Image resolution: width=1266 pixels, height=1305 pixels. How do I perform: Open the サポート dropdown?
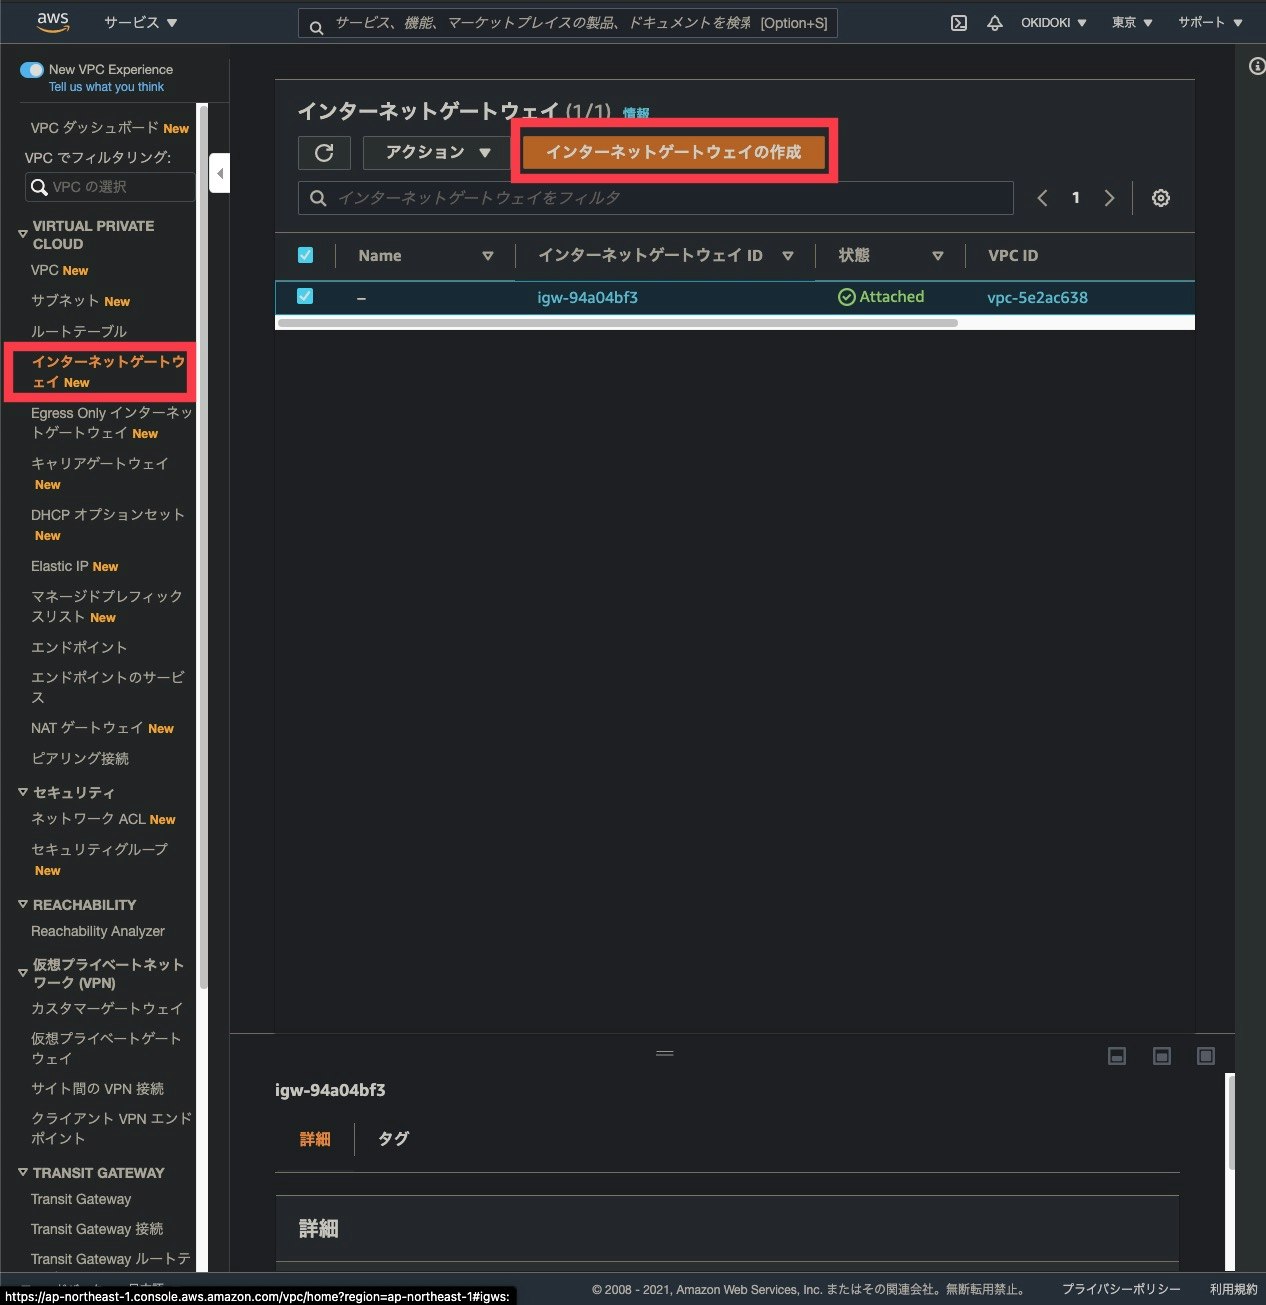click(1210, 22)
